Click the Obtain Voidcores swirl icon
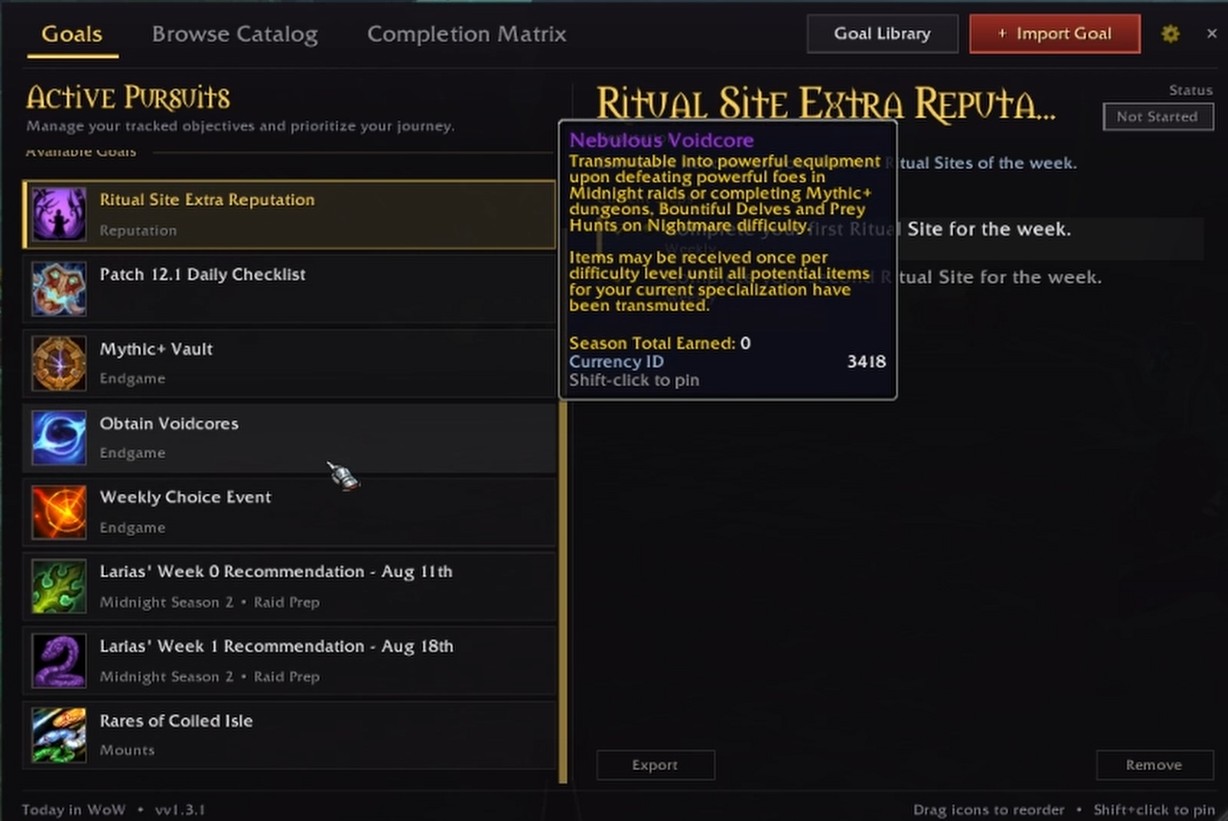 point(59,438)
